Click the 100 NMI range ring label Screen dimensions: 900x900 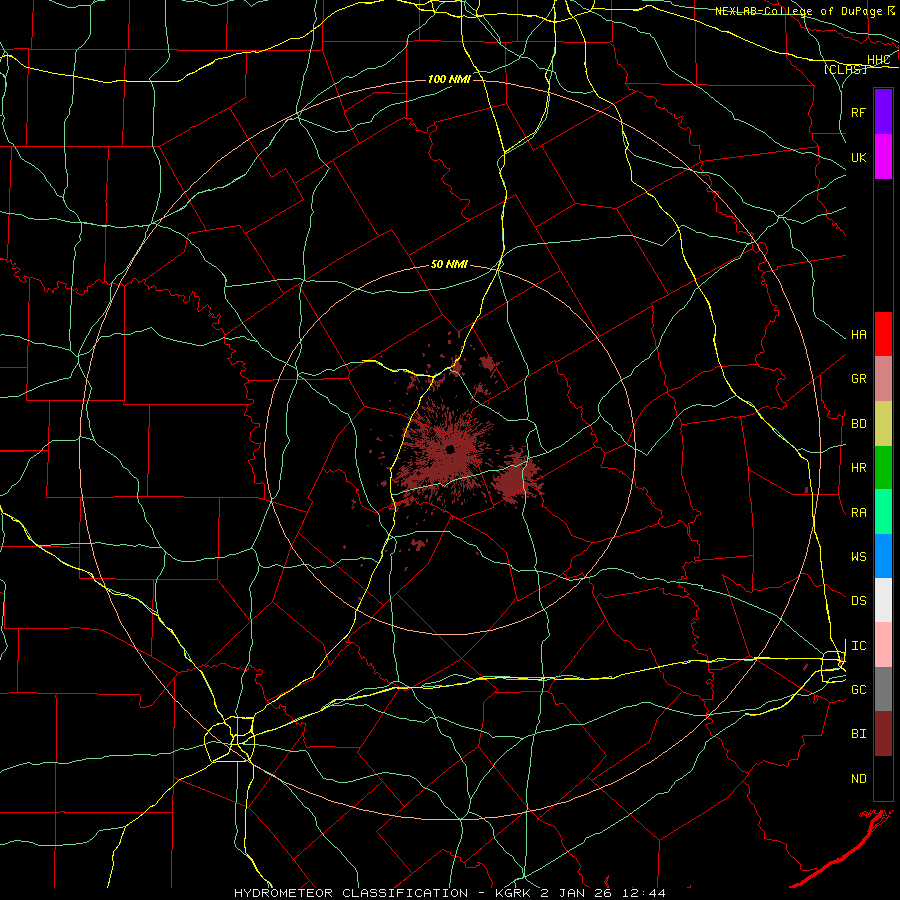pyautogui.click(x=449, y=79)
